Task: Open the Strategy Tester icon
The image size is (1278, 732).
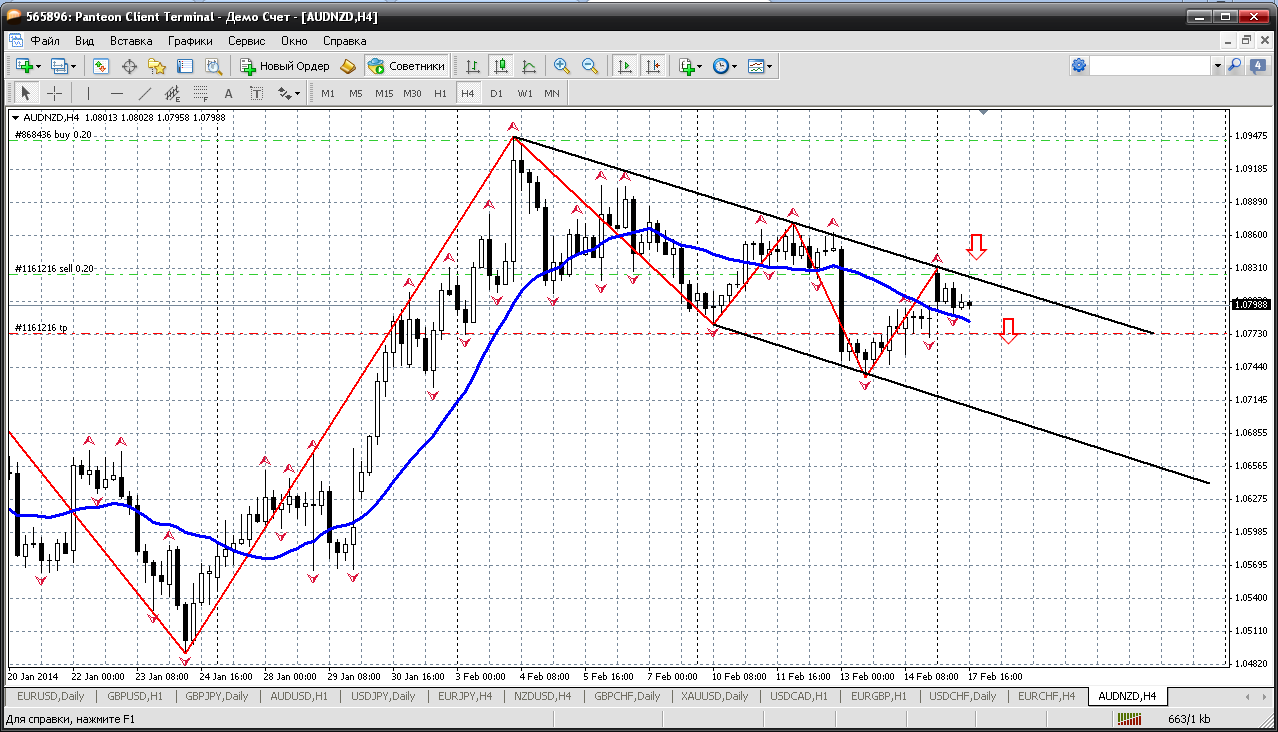Action: click(213, 66)
